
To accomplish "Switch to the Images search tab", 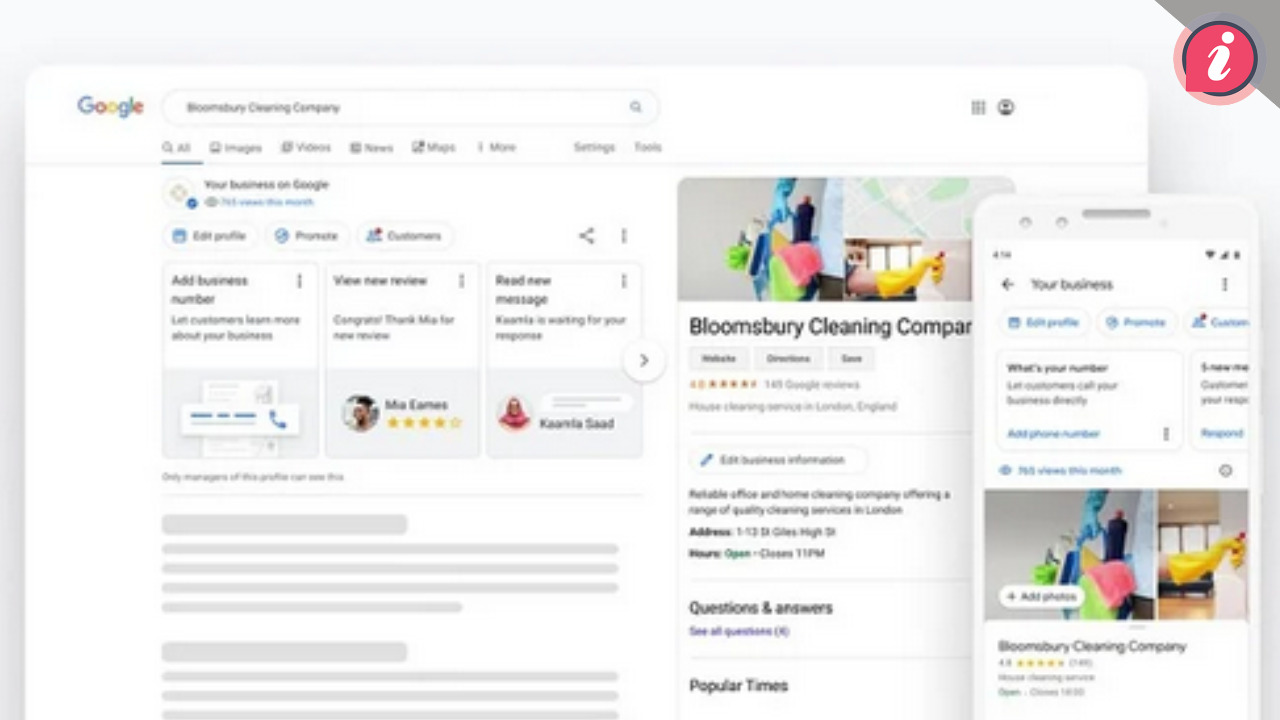I will pyautogui.click(x=236, y=148).
